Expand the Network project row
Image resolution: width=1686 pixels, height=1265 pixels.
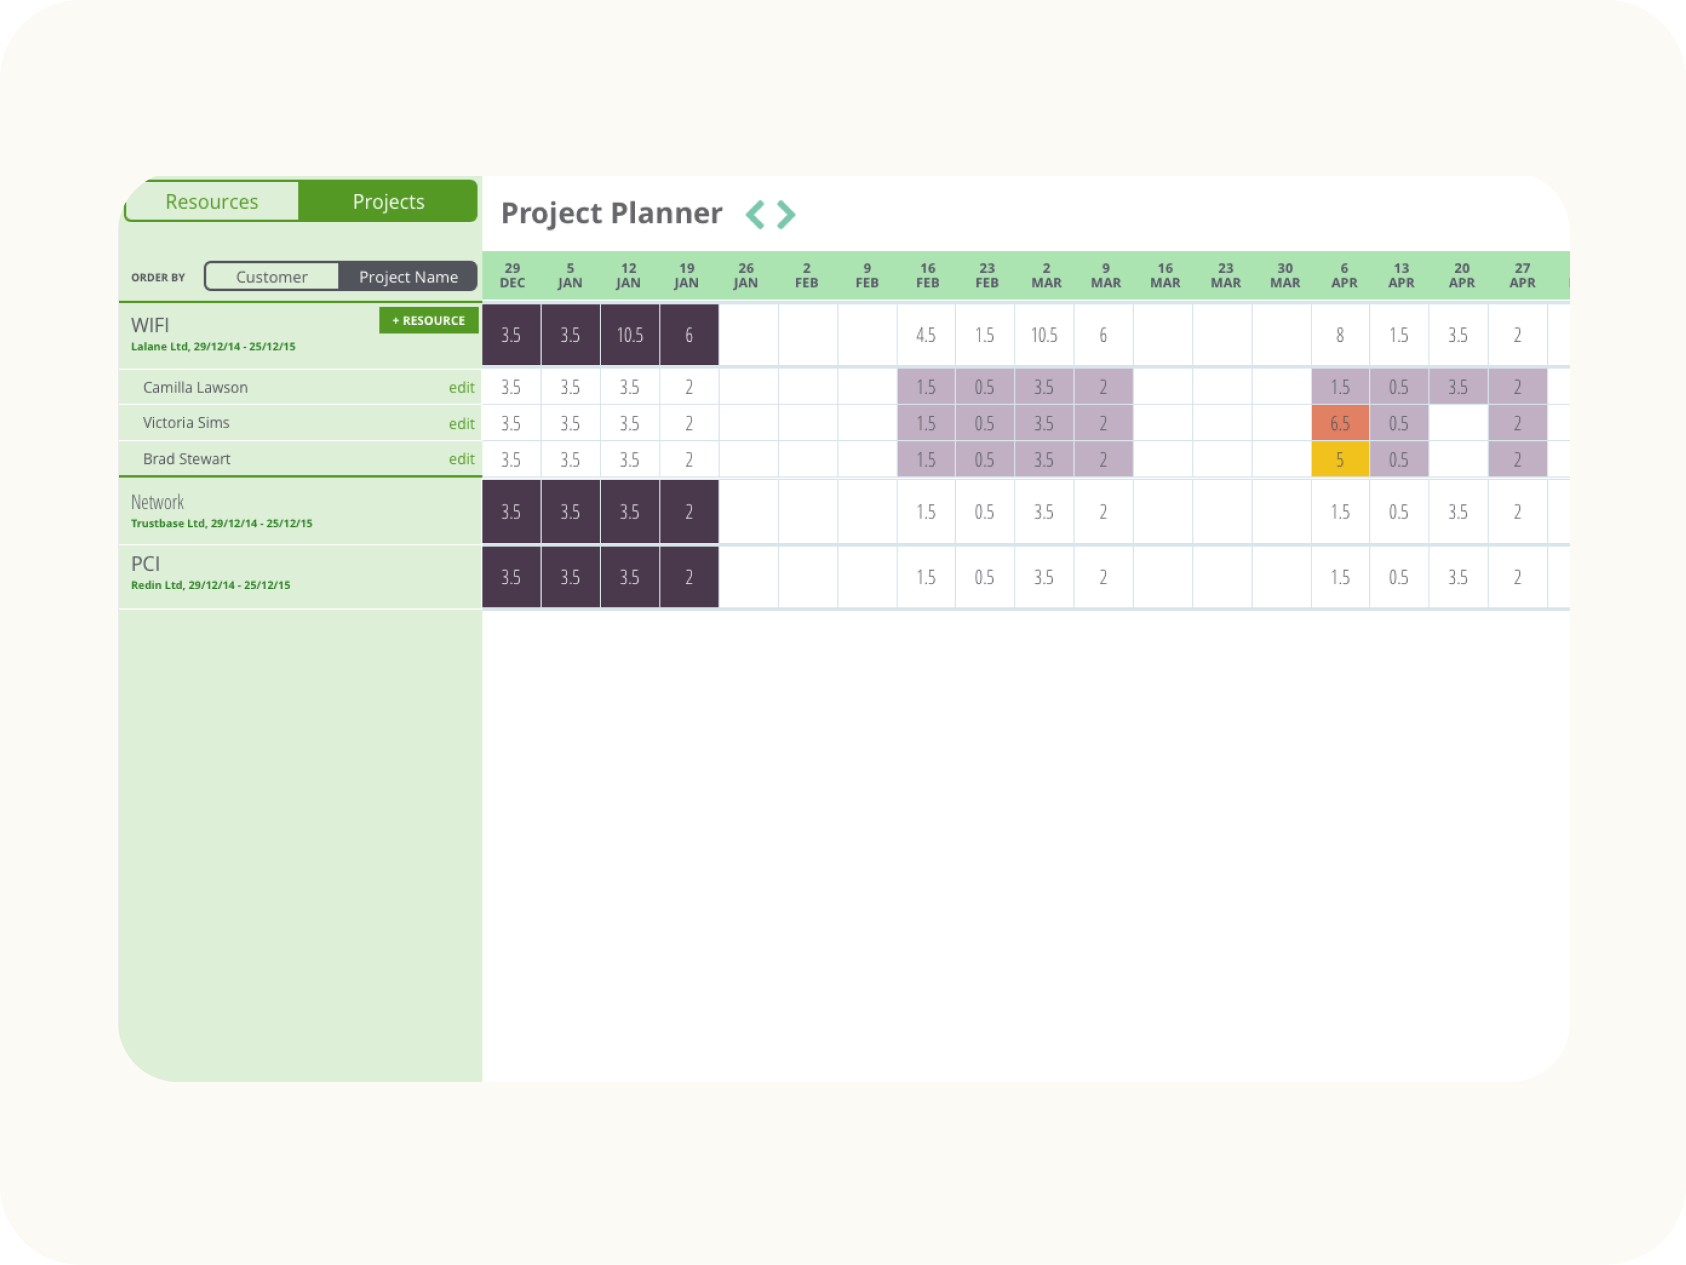pos(300,511)
